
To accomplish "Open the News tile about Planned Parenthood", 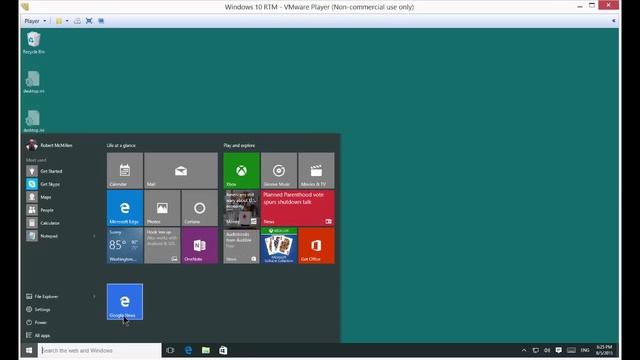I will [x=298, y=208].
